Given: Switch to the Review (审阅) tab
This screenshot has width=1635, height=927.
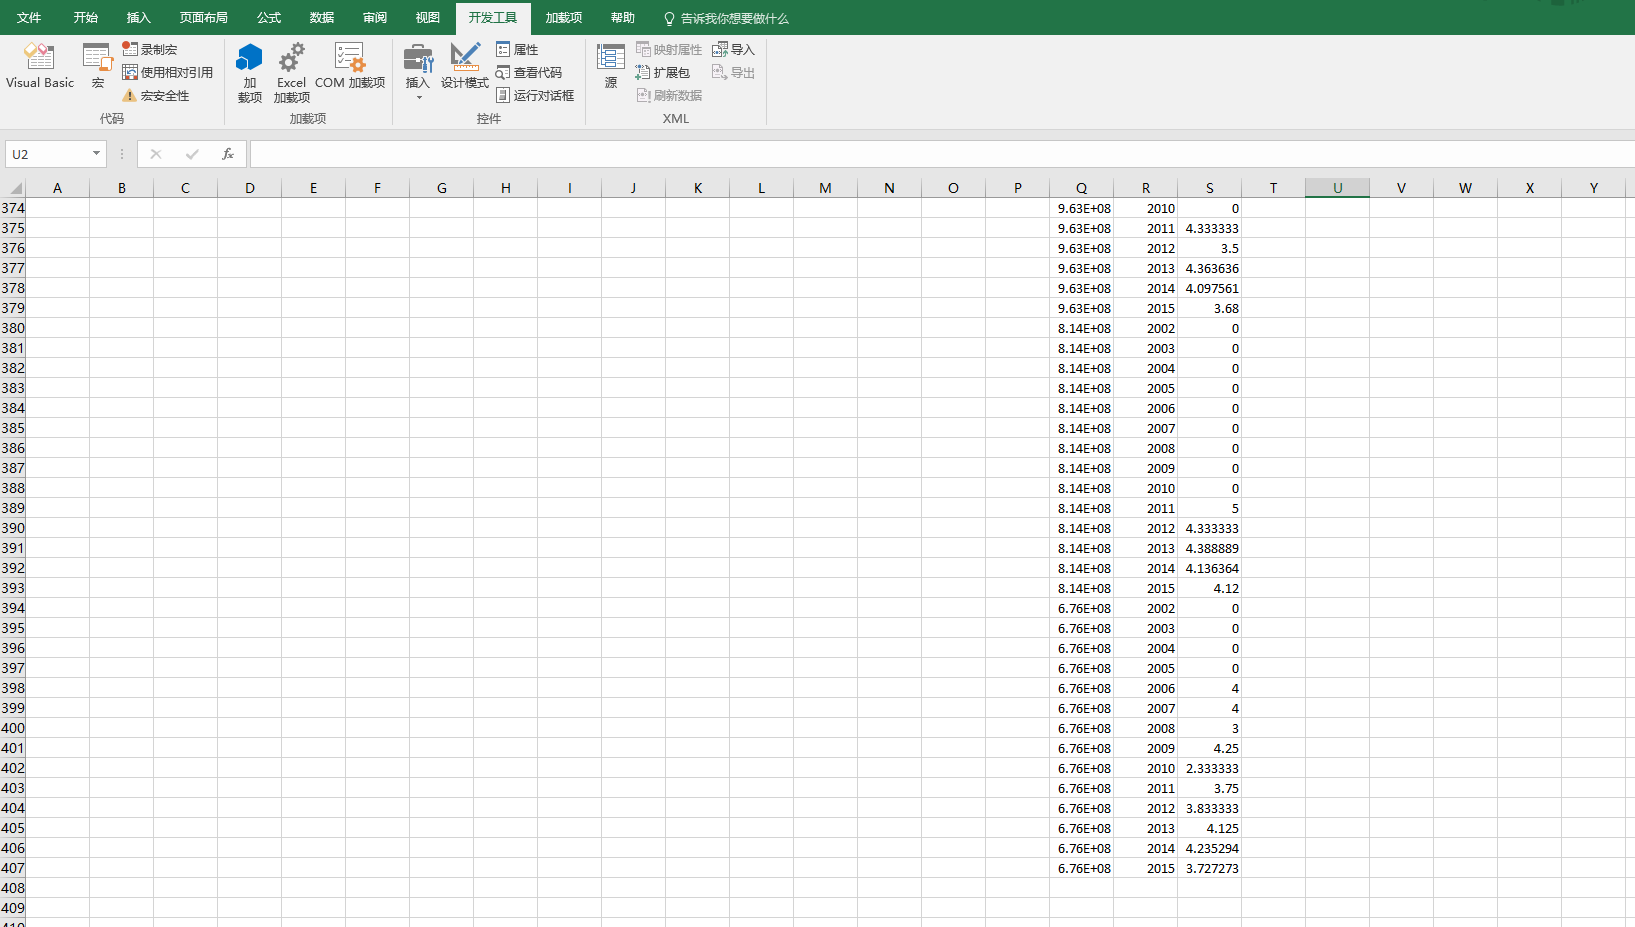Looking at the screenshot, I should 374,18.
